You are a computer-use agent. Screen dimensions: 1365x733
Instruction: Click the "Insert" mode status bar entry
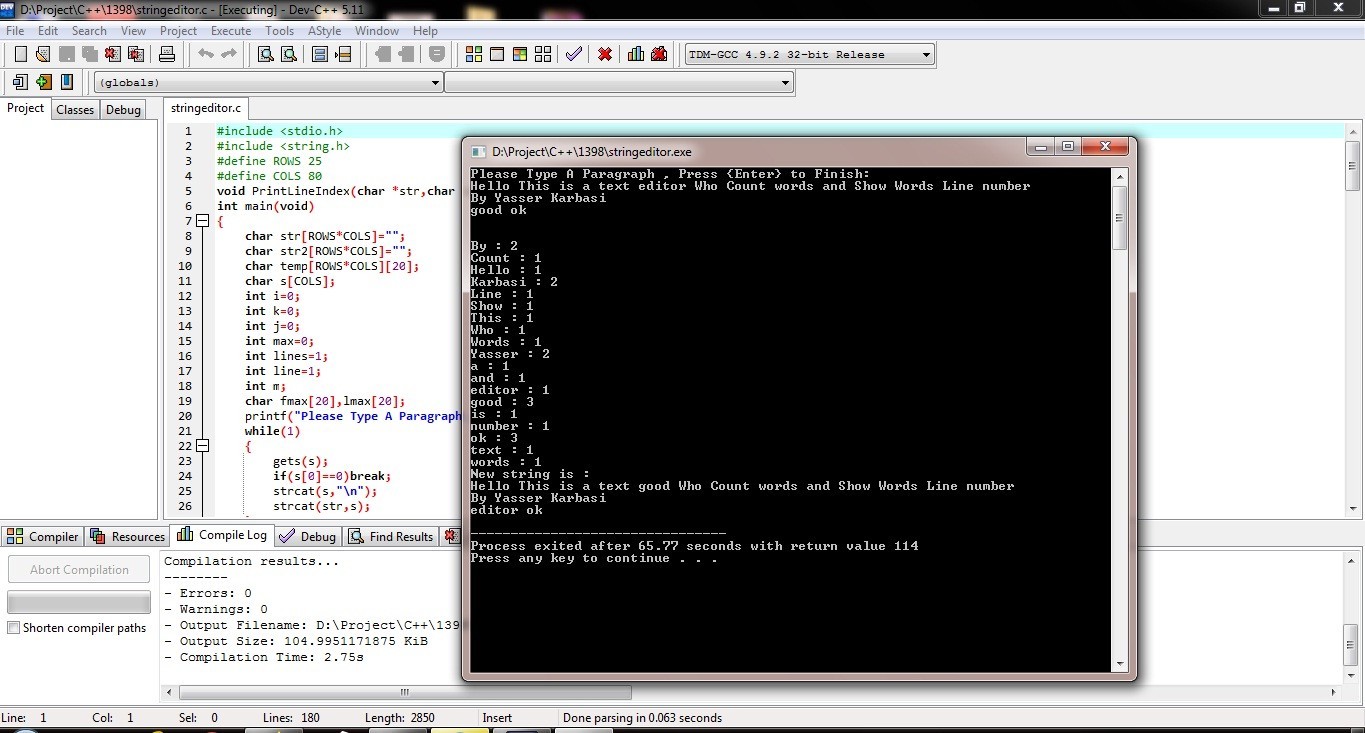pos(497,718)
